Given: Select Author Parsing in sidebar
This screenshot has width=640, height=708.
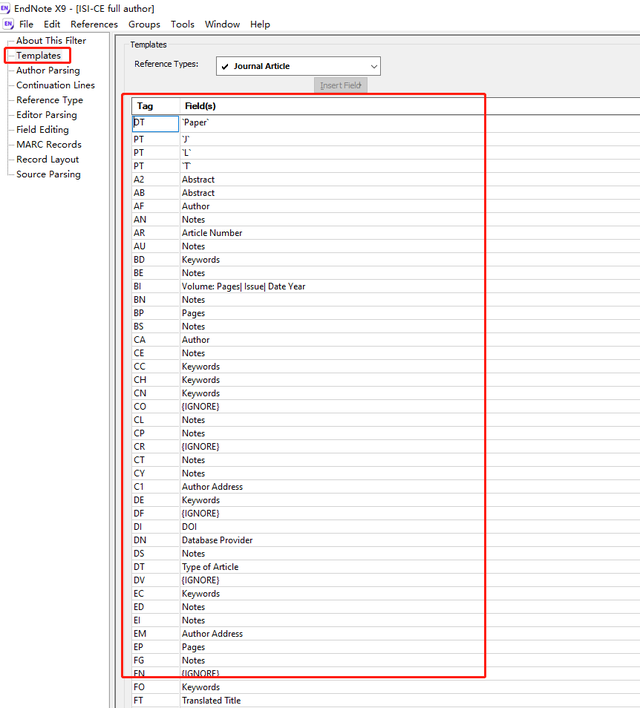Looking at the screenshot, I should coord(48,70).
